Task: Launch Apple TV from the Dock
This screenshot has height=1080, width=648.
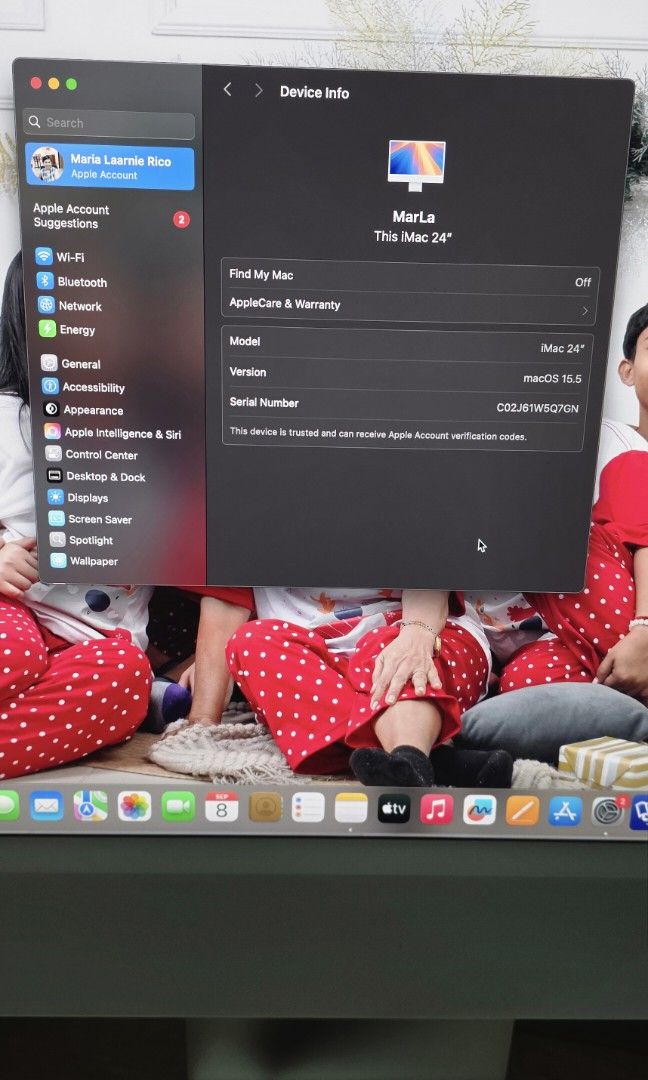Action: coord(394,809)
